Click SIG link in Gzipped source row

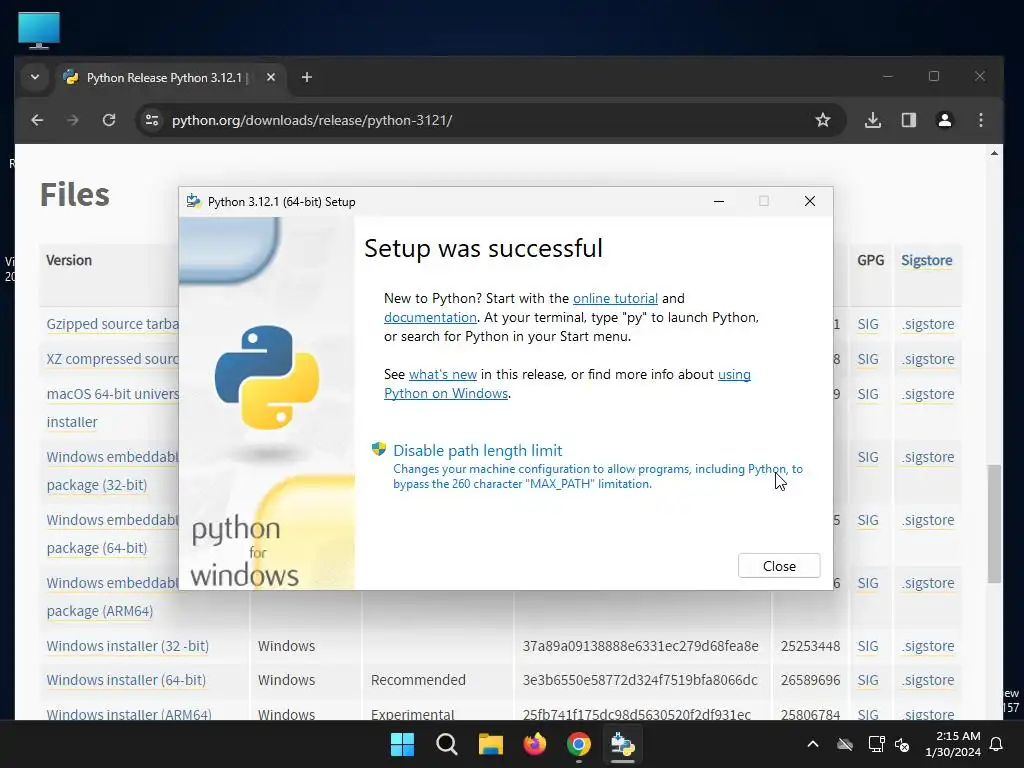(x=867, y=324)
